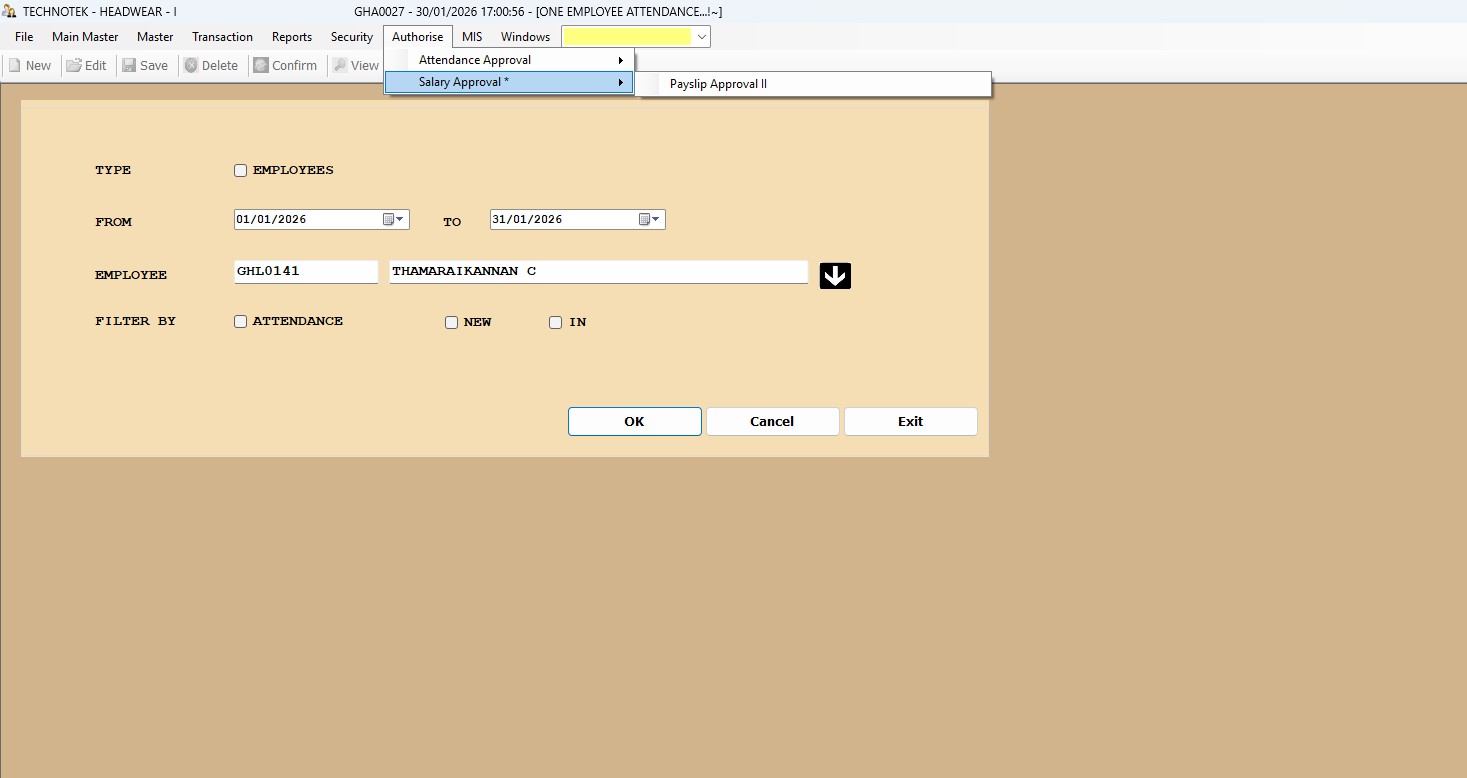1467x778 pixels.
Task: Click the application icon in title bar
Action: tap(10, 11)
